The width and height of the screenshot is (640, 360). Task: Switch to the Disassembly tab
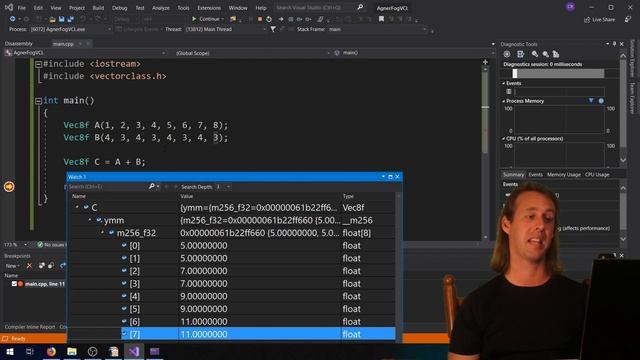click(x=18, y=44)
